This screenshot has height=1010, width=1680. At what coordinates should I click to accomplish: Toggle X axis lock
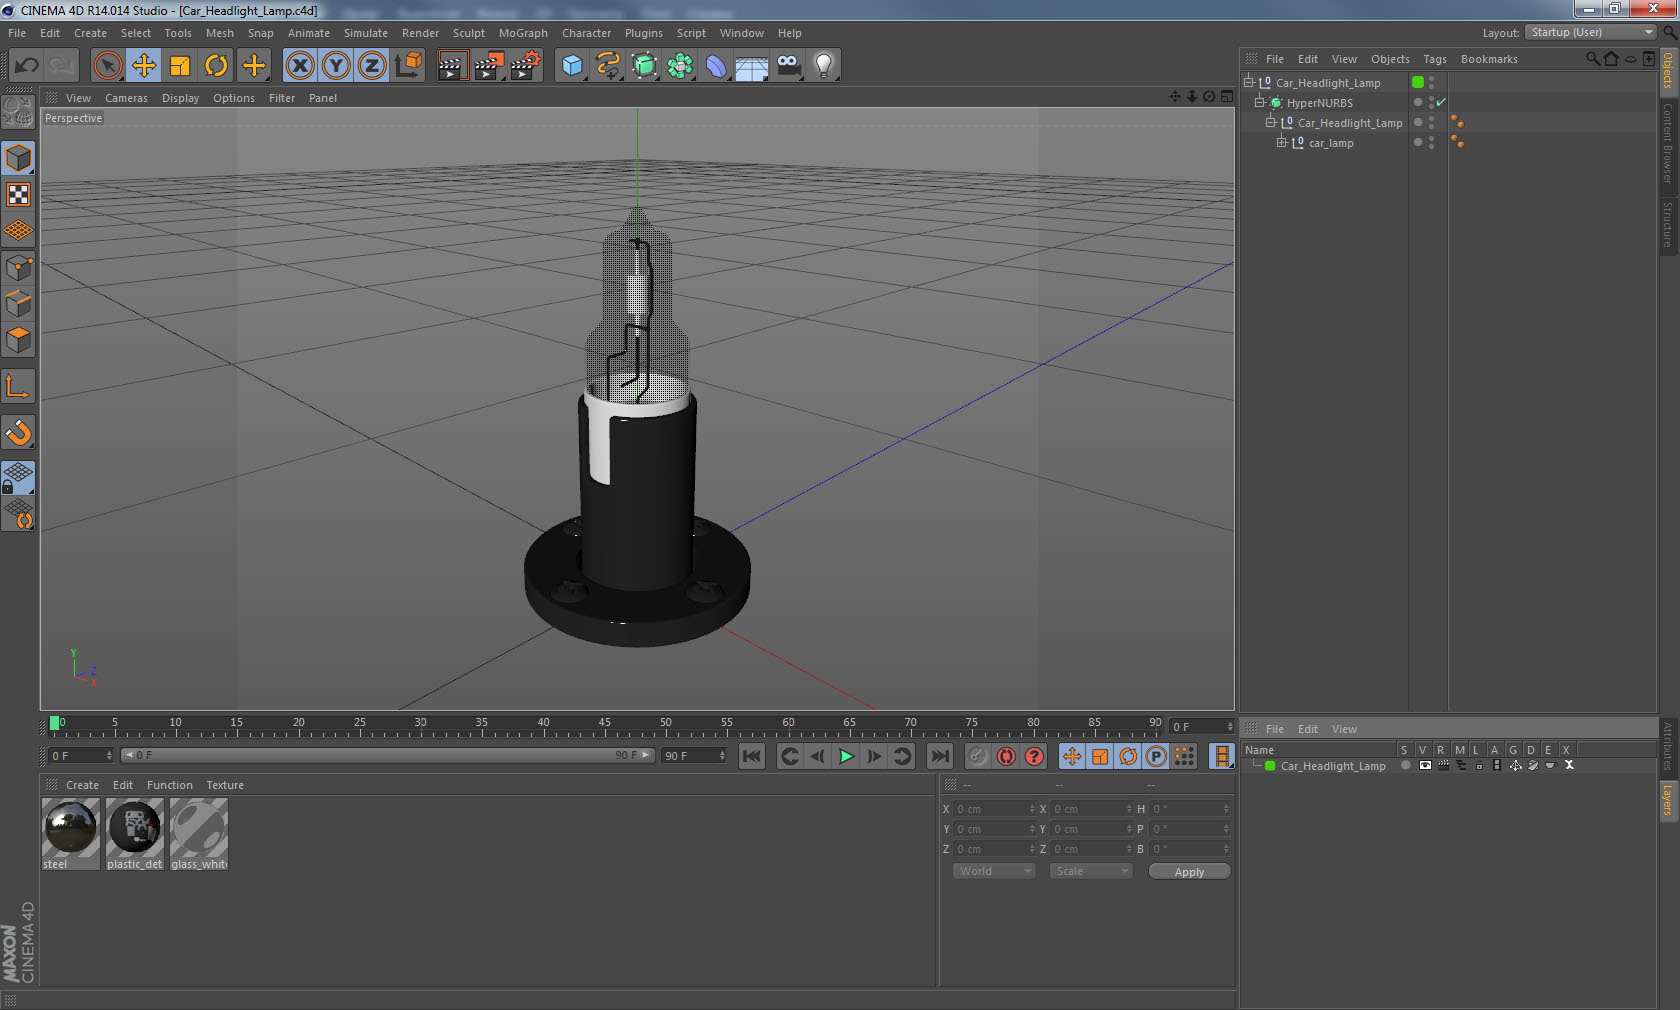pyautogui.click(x=299, y=66)
